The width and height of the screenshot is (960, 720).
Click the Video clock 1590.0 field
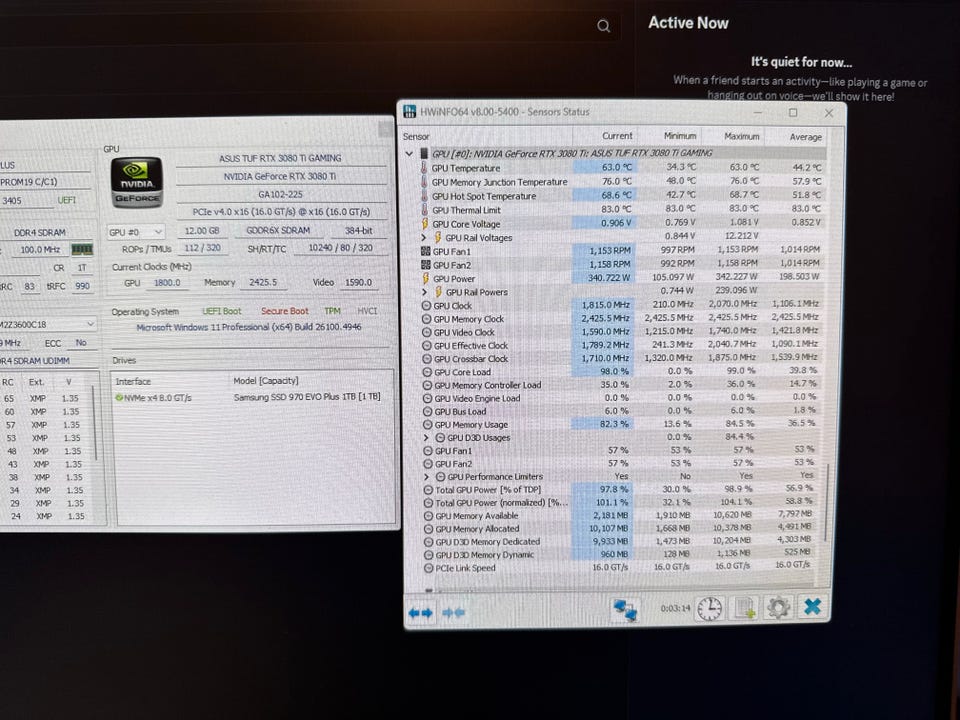click(358, 282)
